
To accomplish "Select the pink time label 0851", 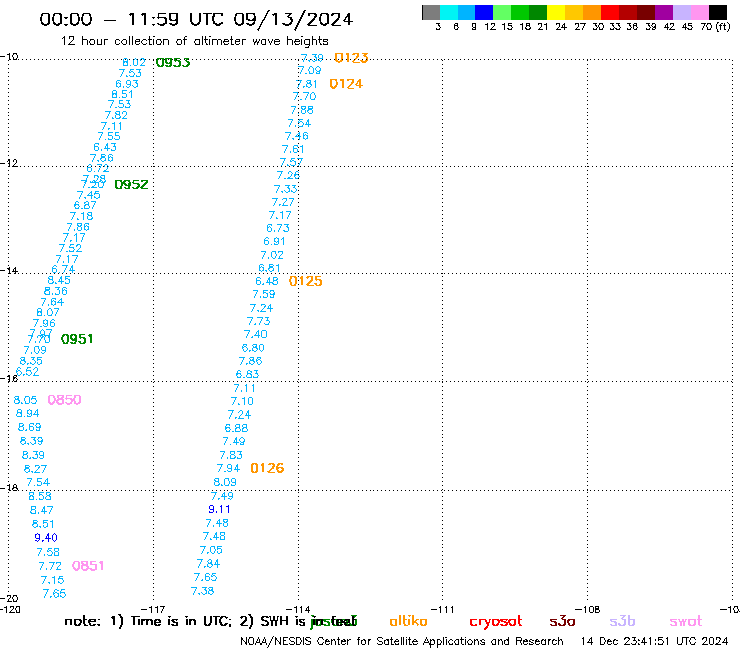I will 88,566.
